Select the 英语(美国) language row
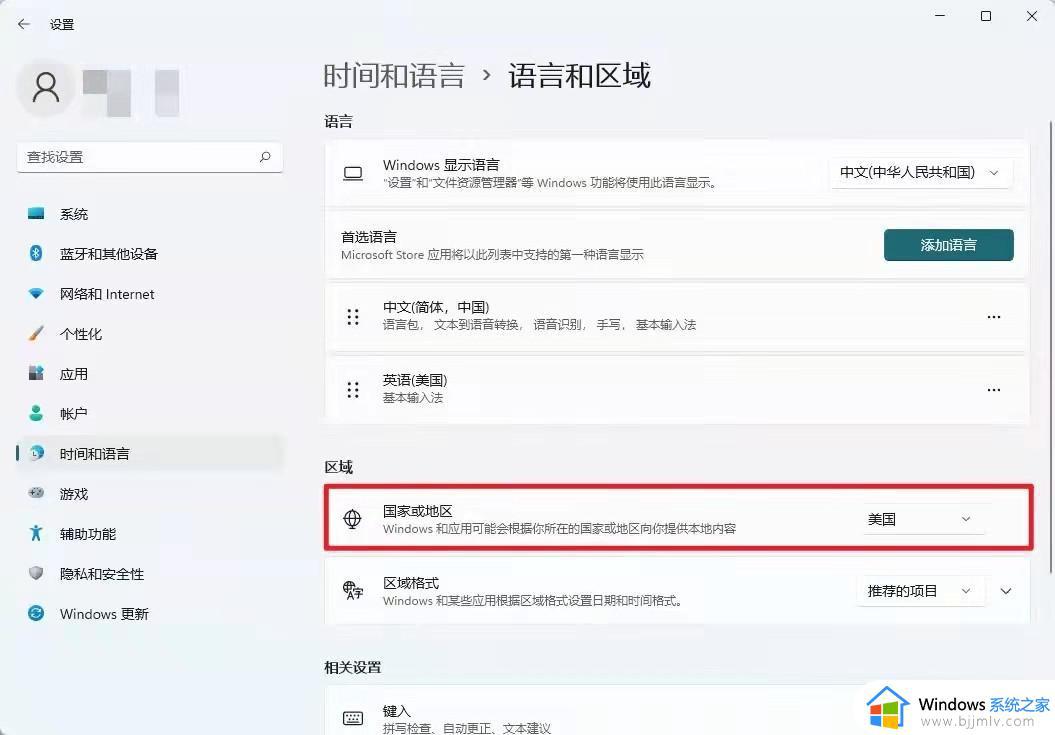 pos(677,389)
